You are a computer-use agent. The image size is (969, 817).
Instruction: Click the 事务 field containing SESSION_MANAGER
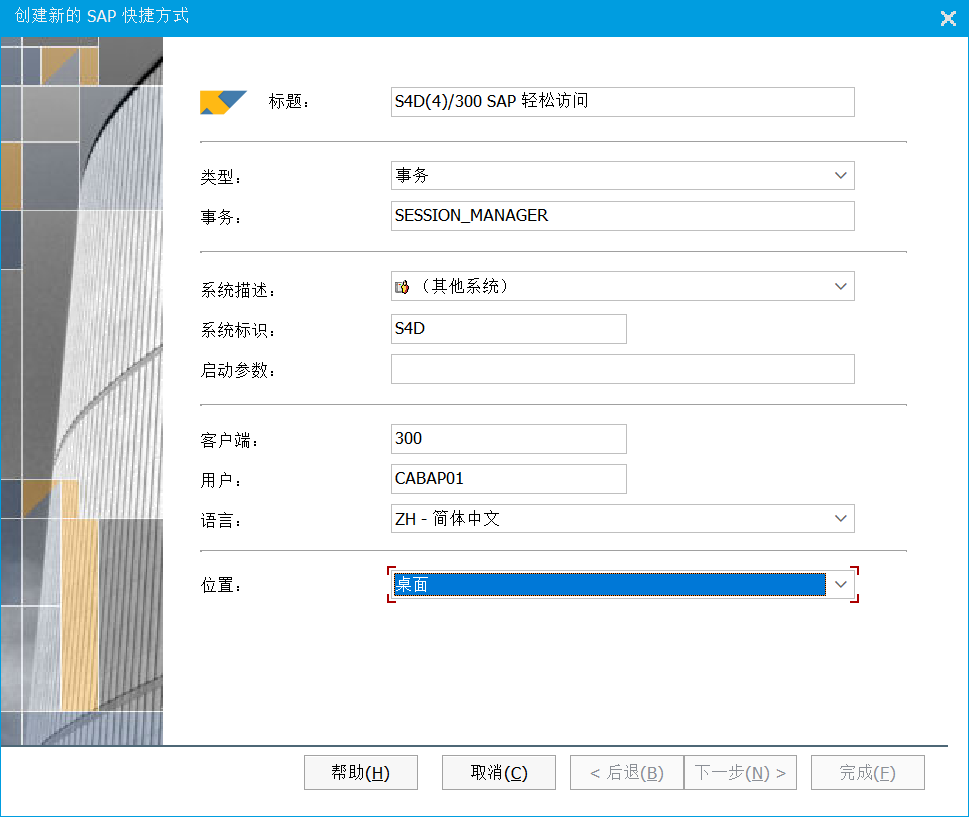(622, 216)
